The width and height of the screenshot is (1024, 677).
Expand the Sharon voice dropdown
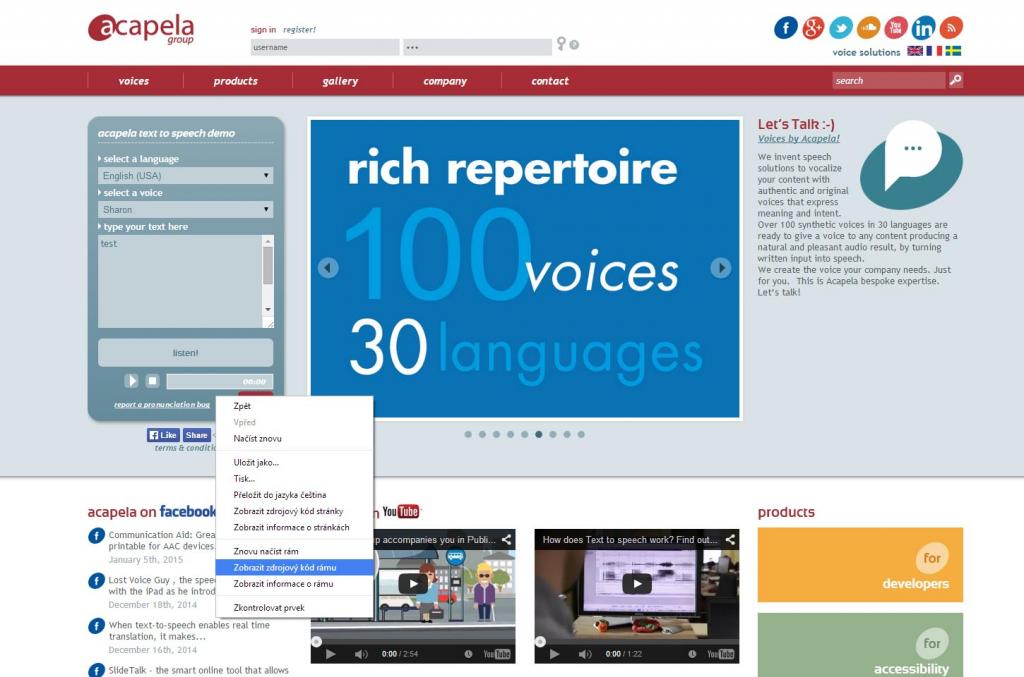point(186,210)
